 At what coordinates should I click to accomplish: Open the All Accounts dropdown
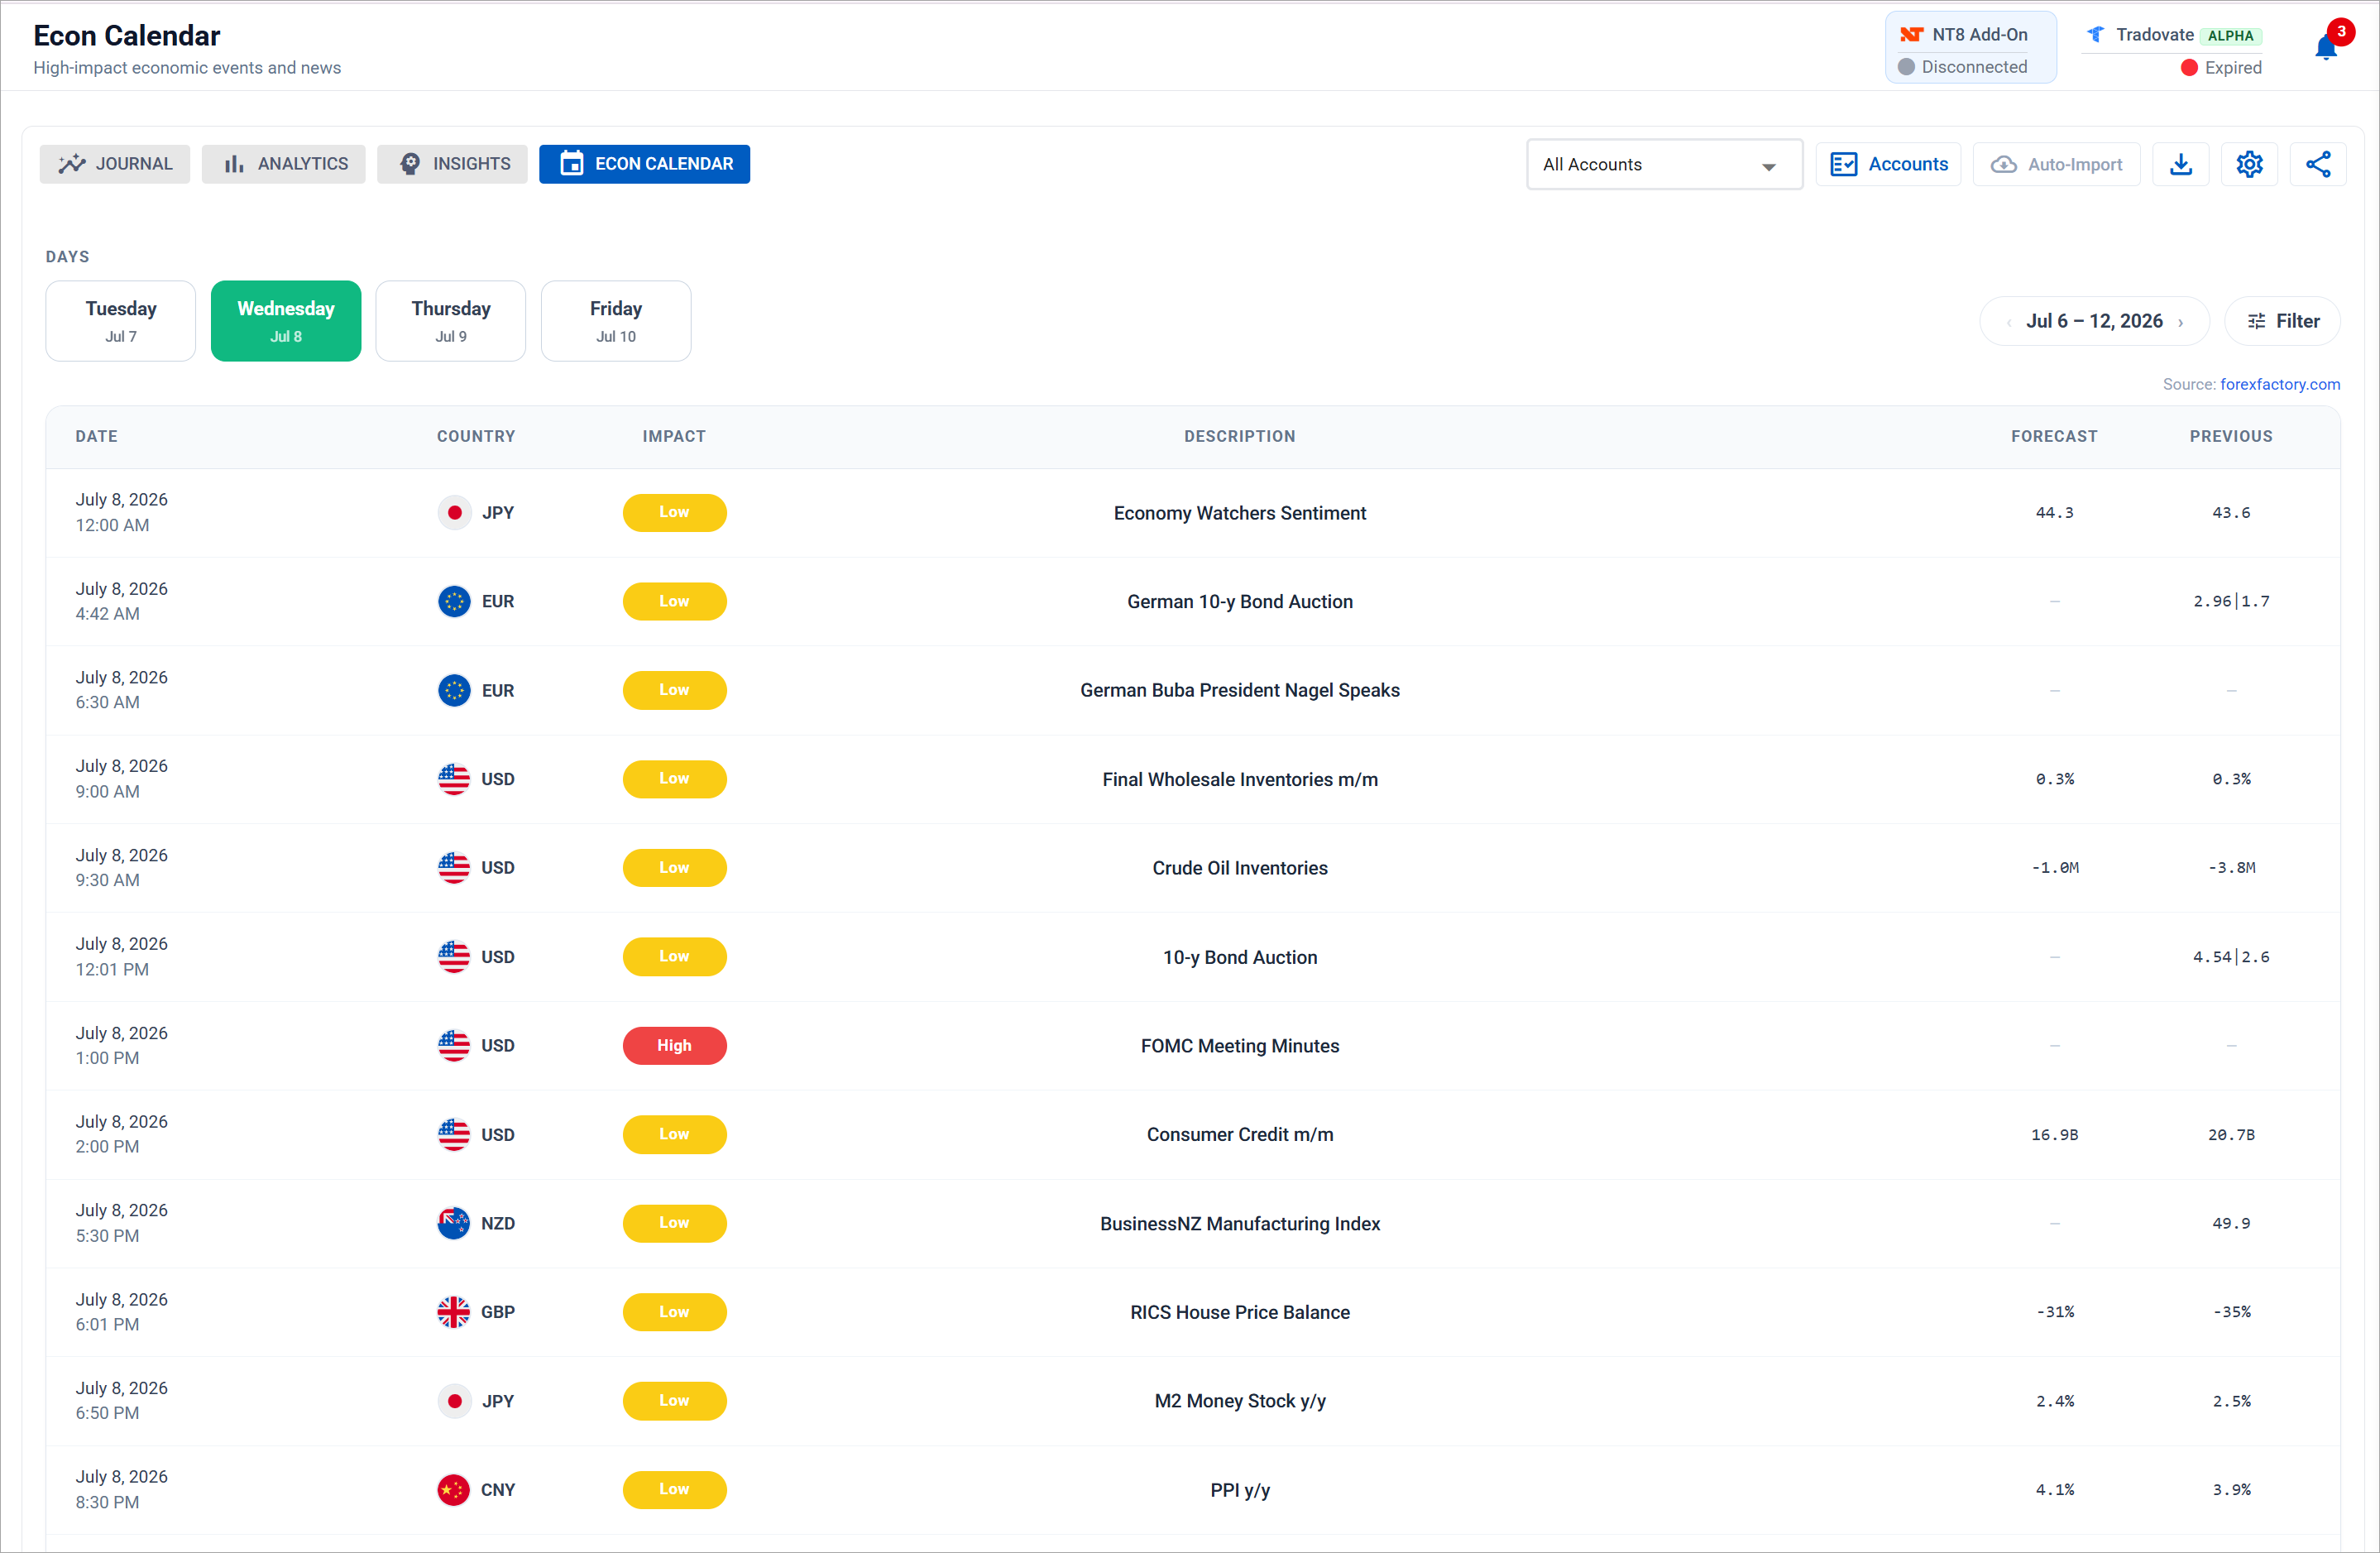(x=1664, y=164)
